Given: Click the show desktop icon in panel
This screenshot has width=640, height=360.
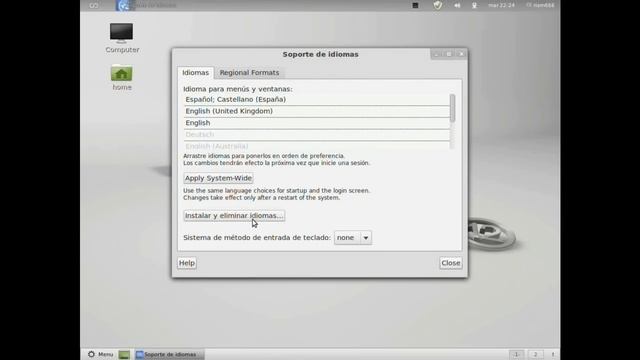Looking at the screenshot, I should tap(124, 355).
